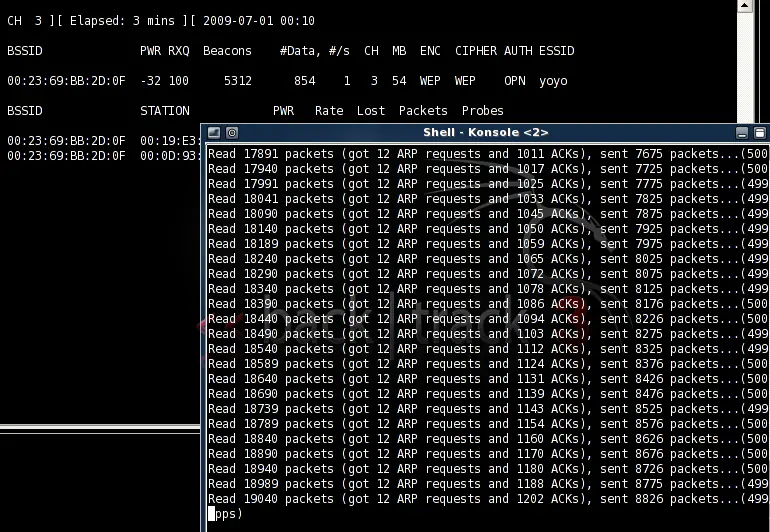The height and width of the screenshot is (532, 770).
Task: Click the 'Probes' column header
Action: point(483,111)
